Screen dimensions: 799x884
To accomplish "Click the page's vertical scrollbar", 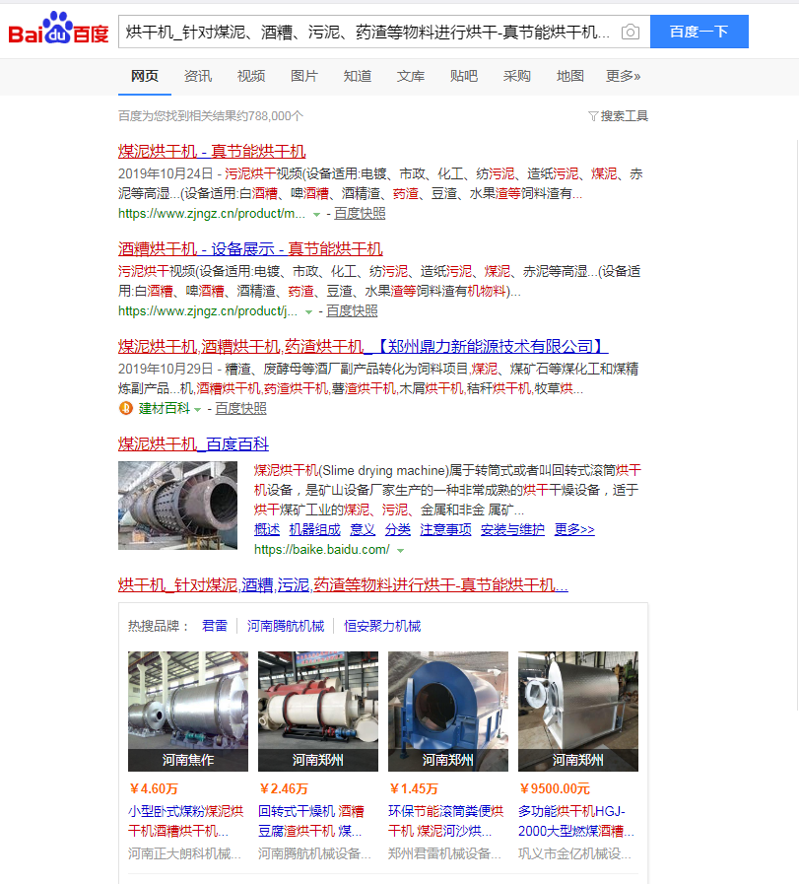I will pyautogui.click(x=797, y=426).
